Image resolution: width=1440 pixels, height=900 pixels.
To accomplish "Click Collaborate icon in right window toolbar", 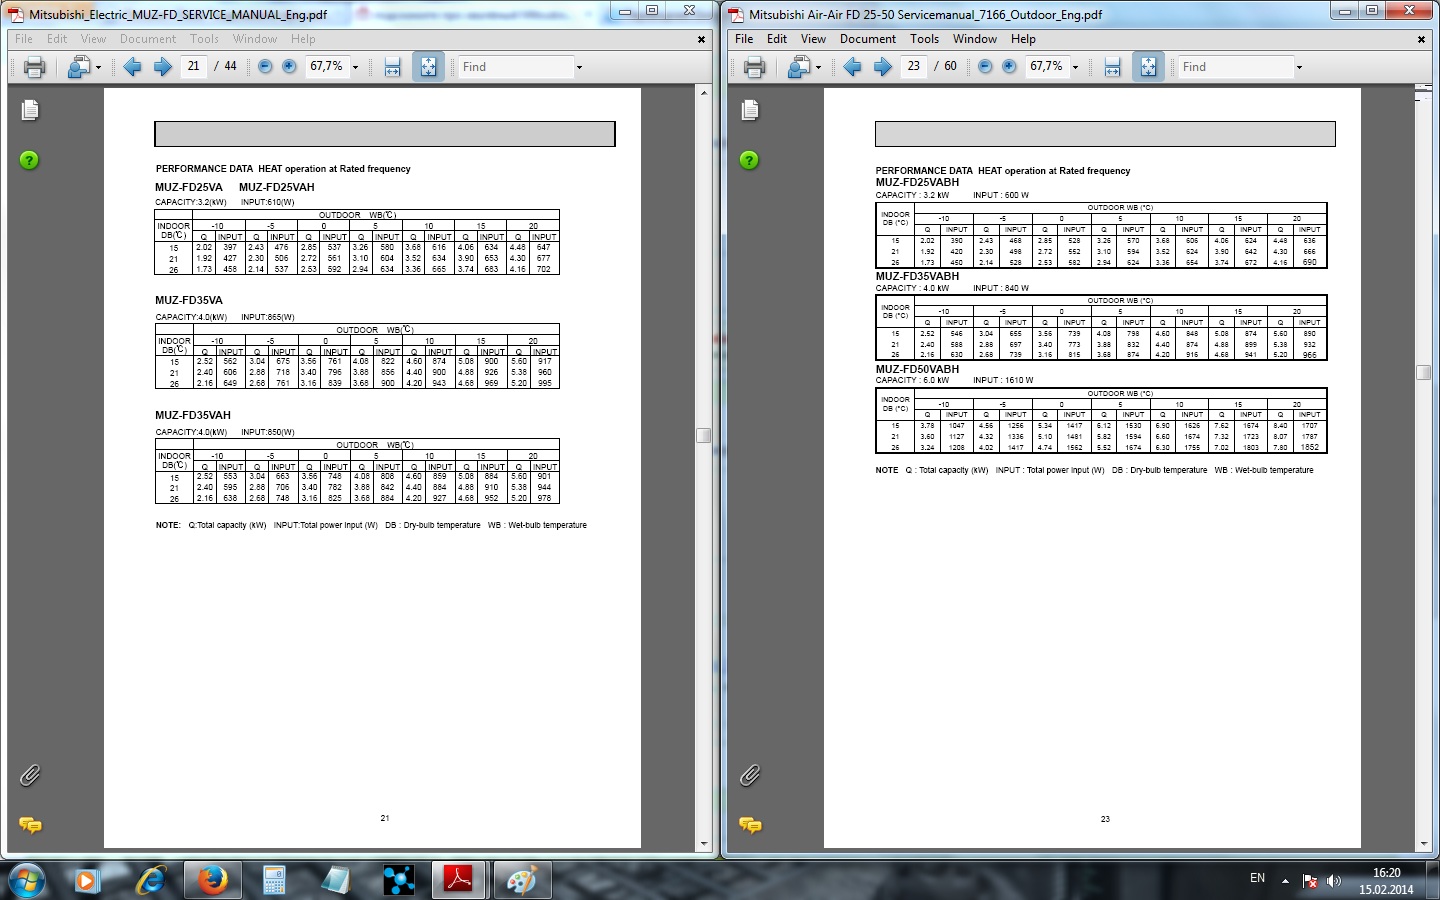I will point(799,67).
